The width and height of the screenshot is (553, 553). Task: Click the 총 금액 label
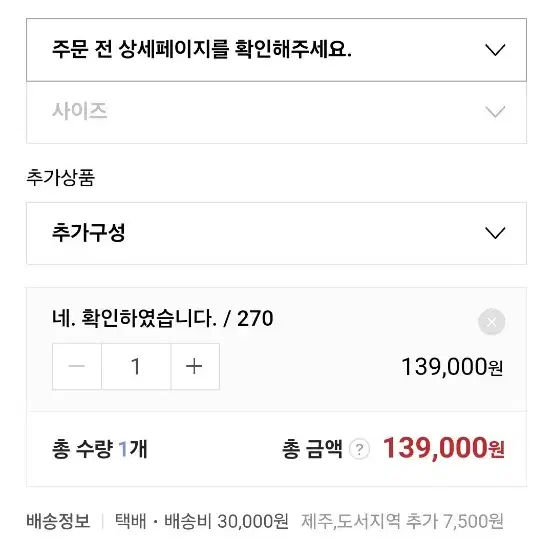tap(312, 449)
